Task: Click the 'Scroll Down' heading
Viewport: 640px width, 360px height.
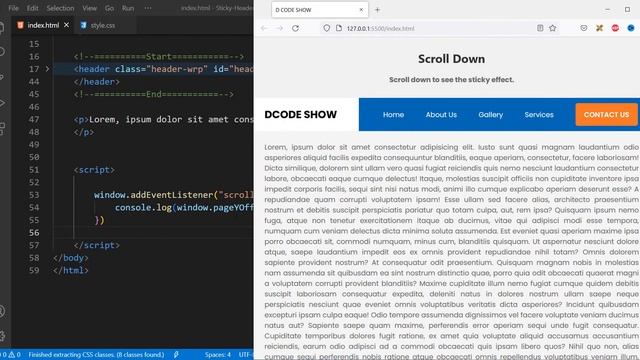Action: click(x=451, y=59)
